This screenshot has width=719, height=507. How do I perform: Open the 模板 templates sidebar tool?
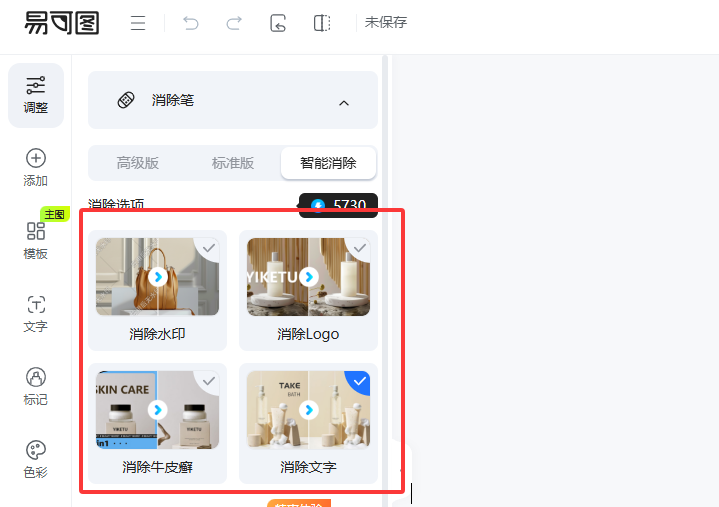tap(36, 241)
